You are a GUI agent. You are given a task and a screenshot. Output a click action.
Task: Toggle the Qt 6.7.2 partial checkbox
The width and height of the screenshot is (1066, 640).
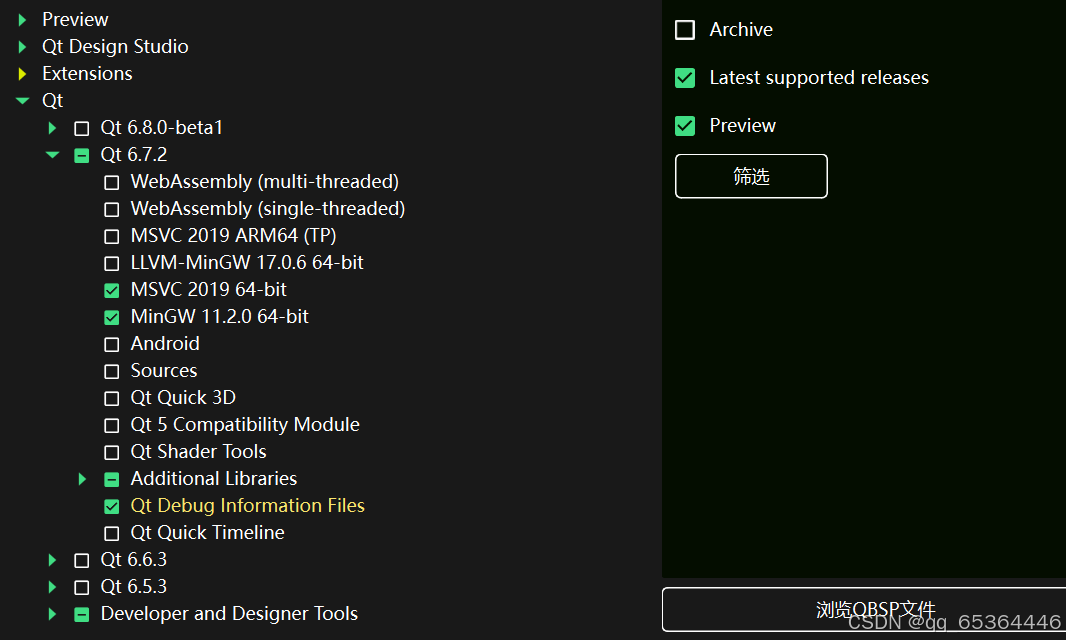click(x=82, y=156)
